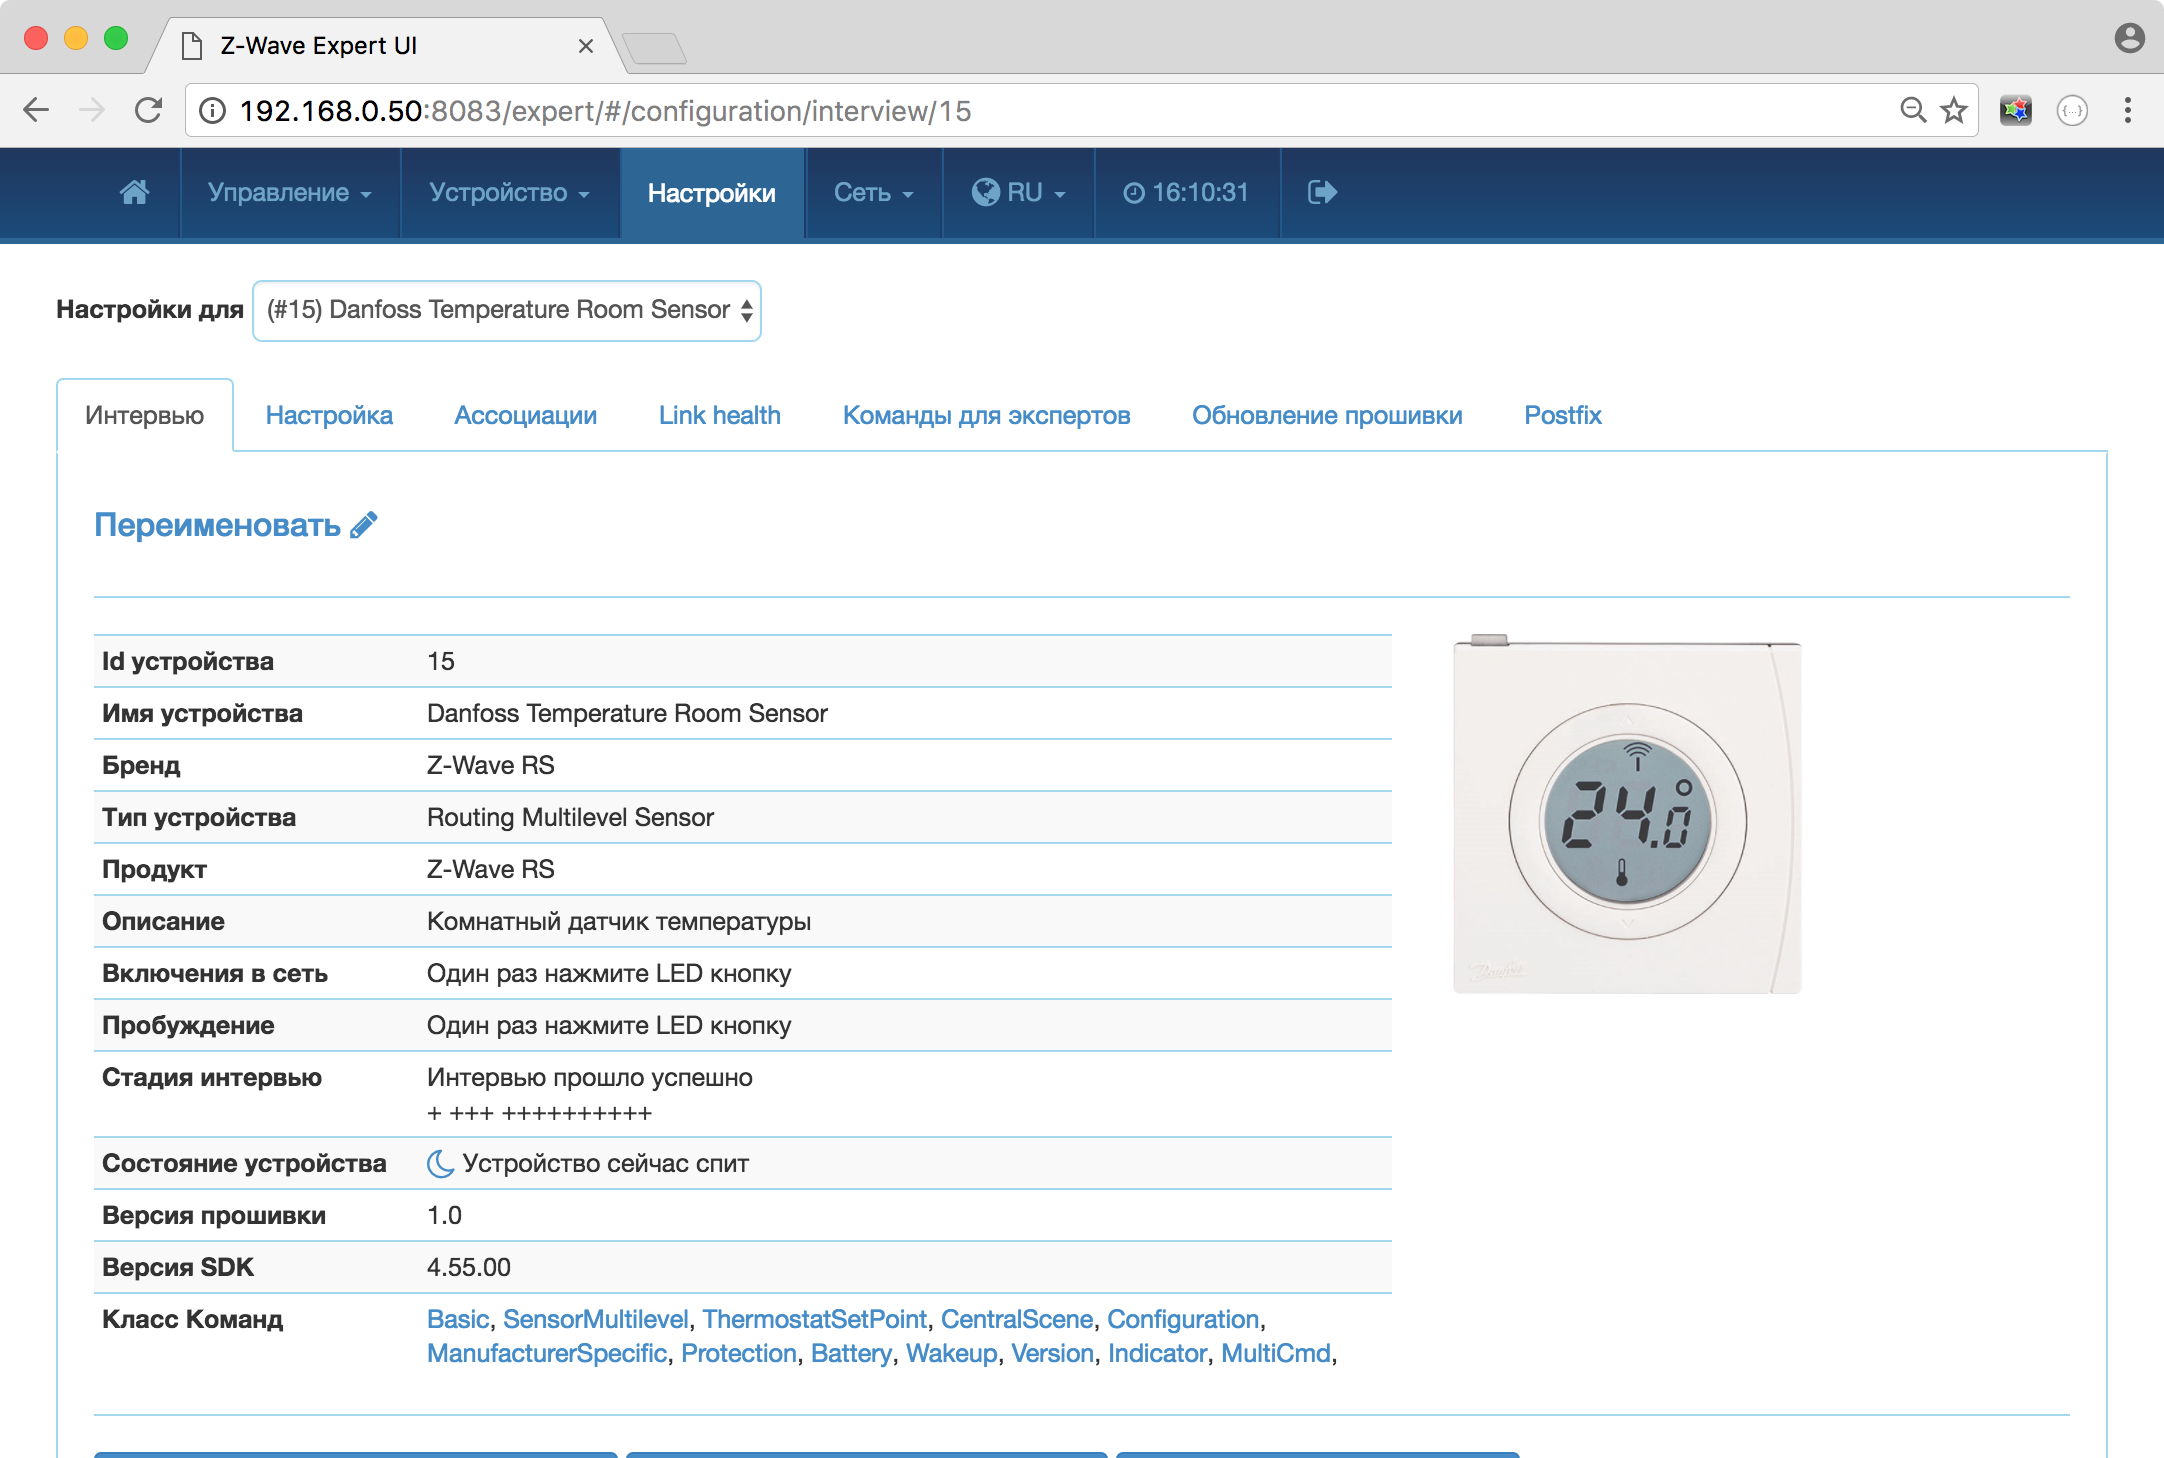2164x1458 pixels.
Task: Select the Настройки navbar item
Action: click(x=712, y=192)
